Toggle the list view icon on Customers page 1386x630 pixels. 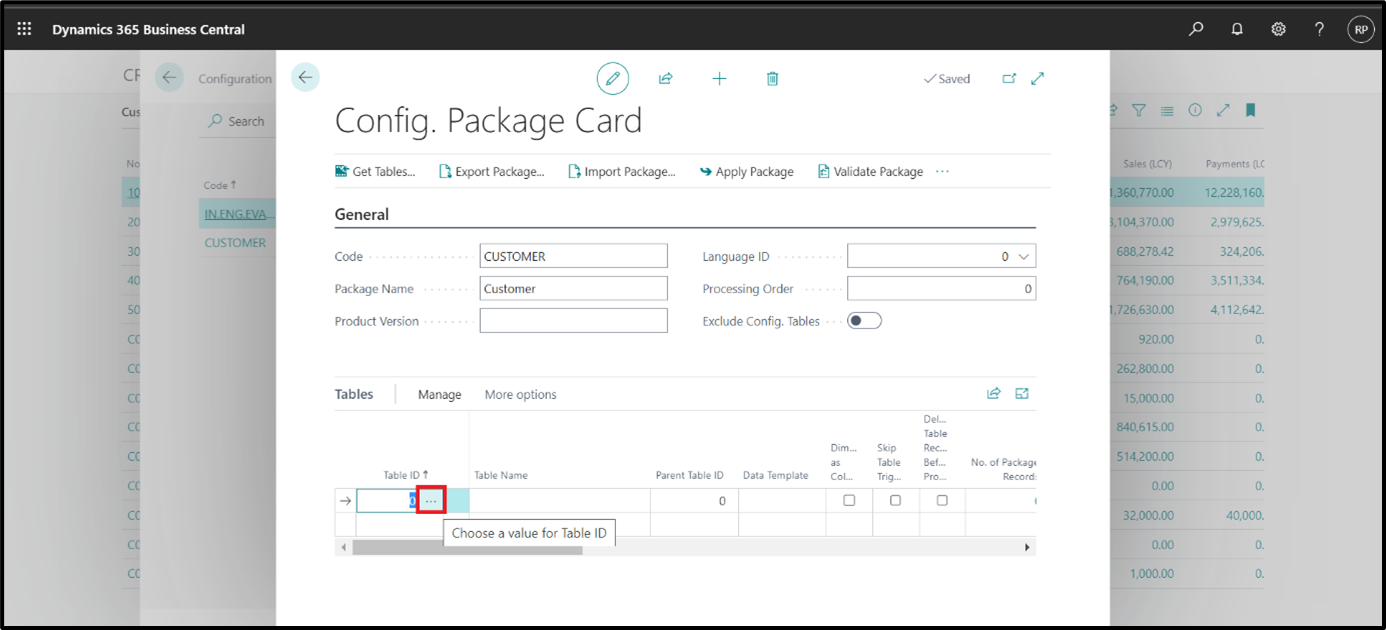[x=1167, y=111]
